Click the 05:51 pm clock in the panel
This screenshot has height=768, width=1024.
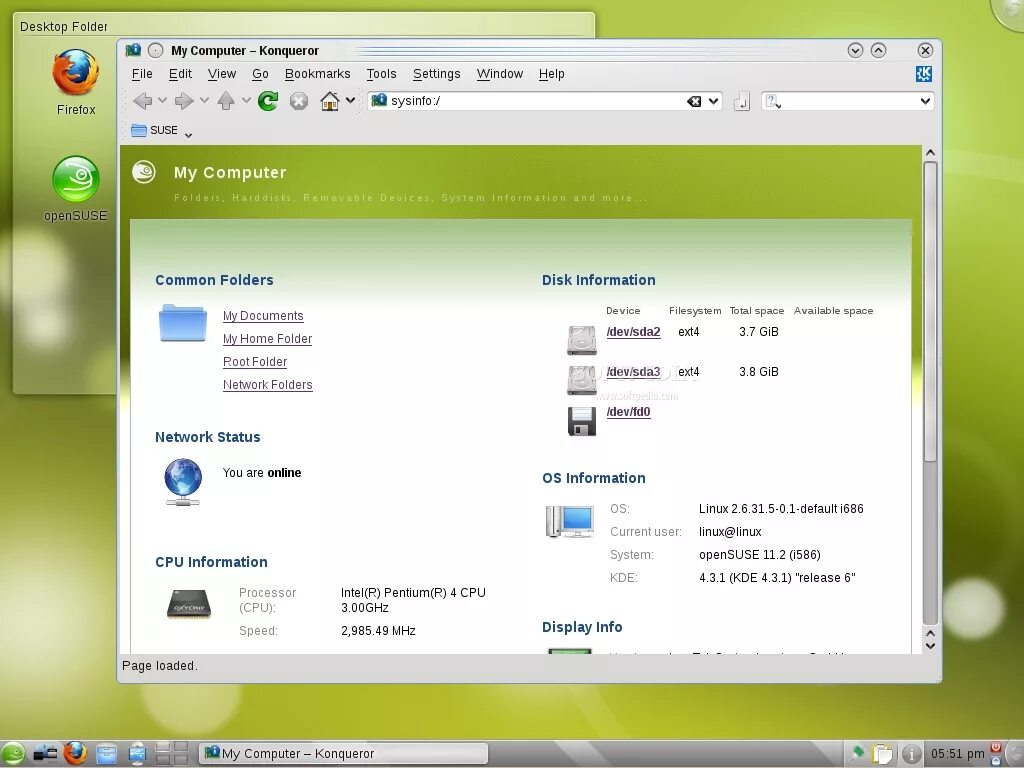(x=957, y=754)
